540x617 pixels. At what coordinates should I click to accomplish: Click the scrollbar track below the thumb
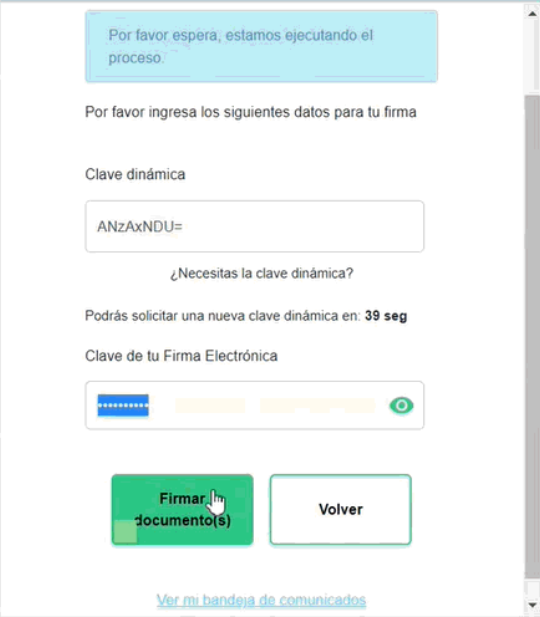[x=532, y=588]
